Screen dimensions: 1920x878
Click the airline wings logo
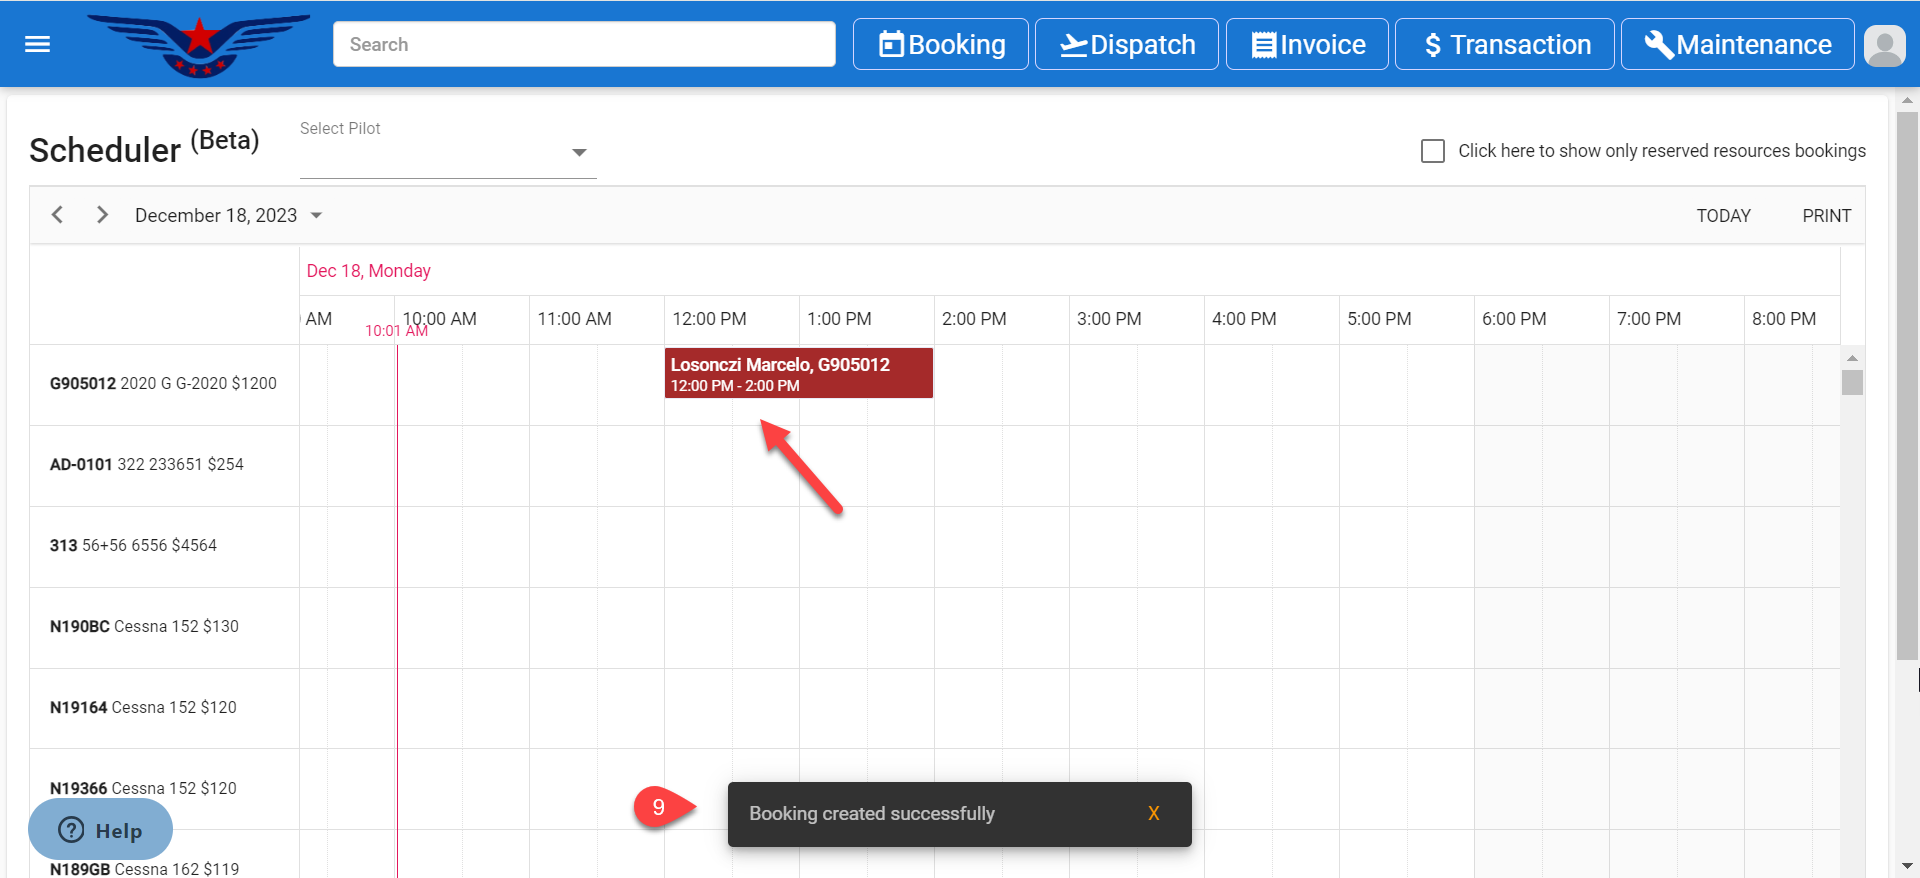[x=199, y=45]
